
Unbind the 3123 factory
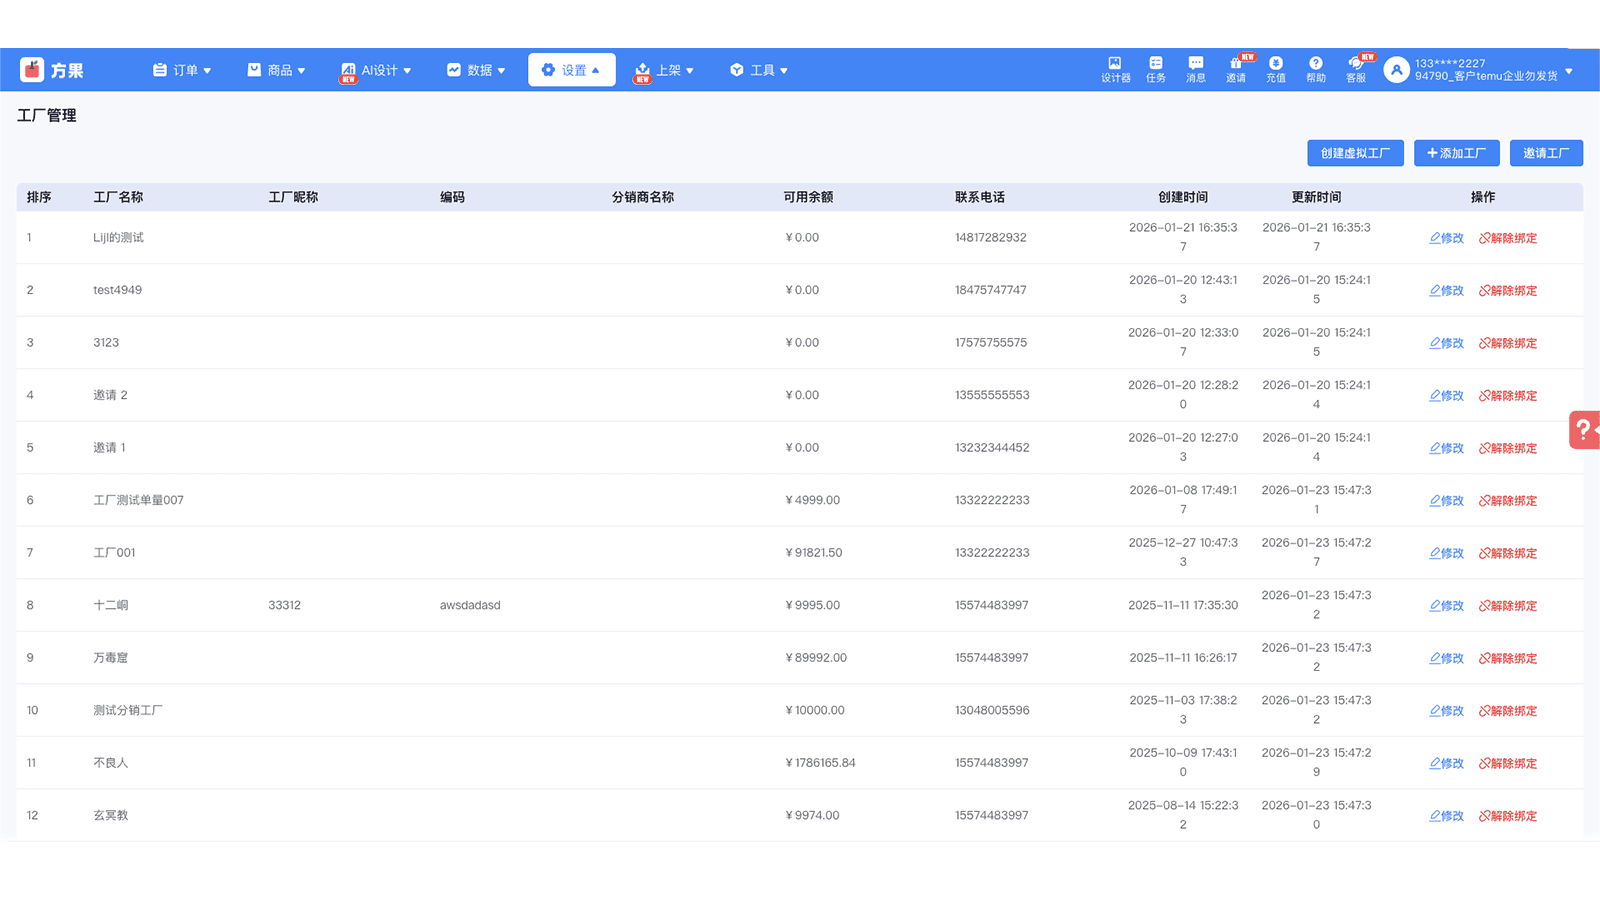pyautogui.click(x=1508, y=343)
